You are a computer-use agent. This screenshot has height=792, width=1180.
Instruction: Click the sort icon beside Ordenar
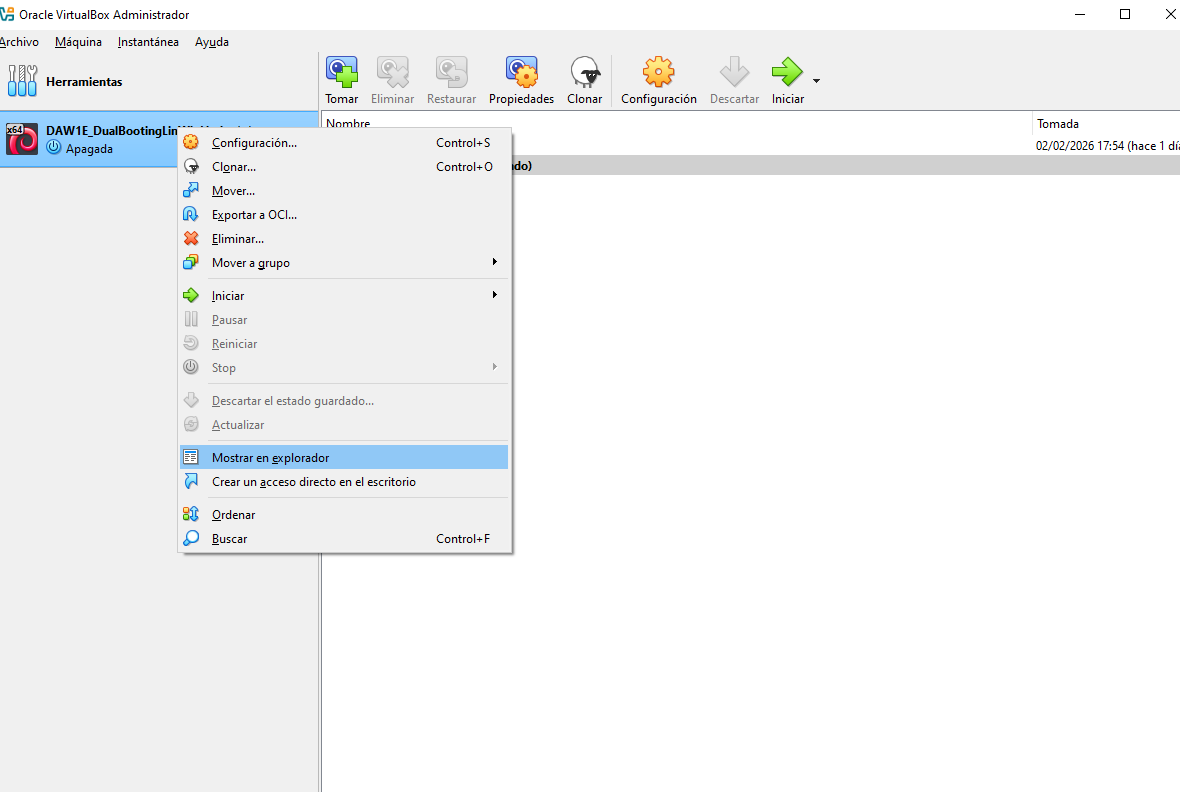click(x=191, y=514)
